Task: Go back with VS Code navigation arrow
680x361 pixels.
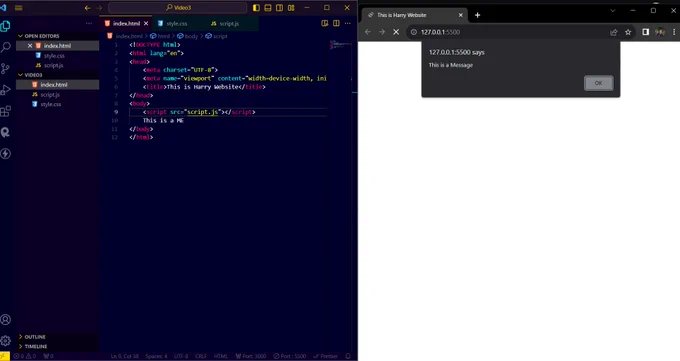Action: pos(88,8)
